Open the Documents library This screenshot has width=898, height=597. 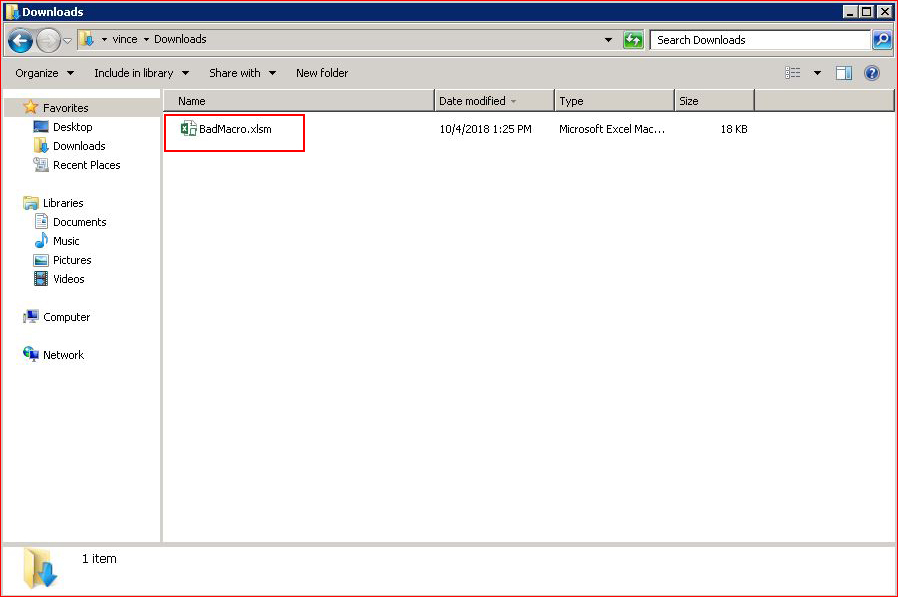coord(80,222)
